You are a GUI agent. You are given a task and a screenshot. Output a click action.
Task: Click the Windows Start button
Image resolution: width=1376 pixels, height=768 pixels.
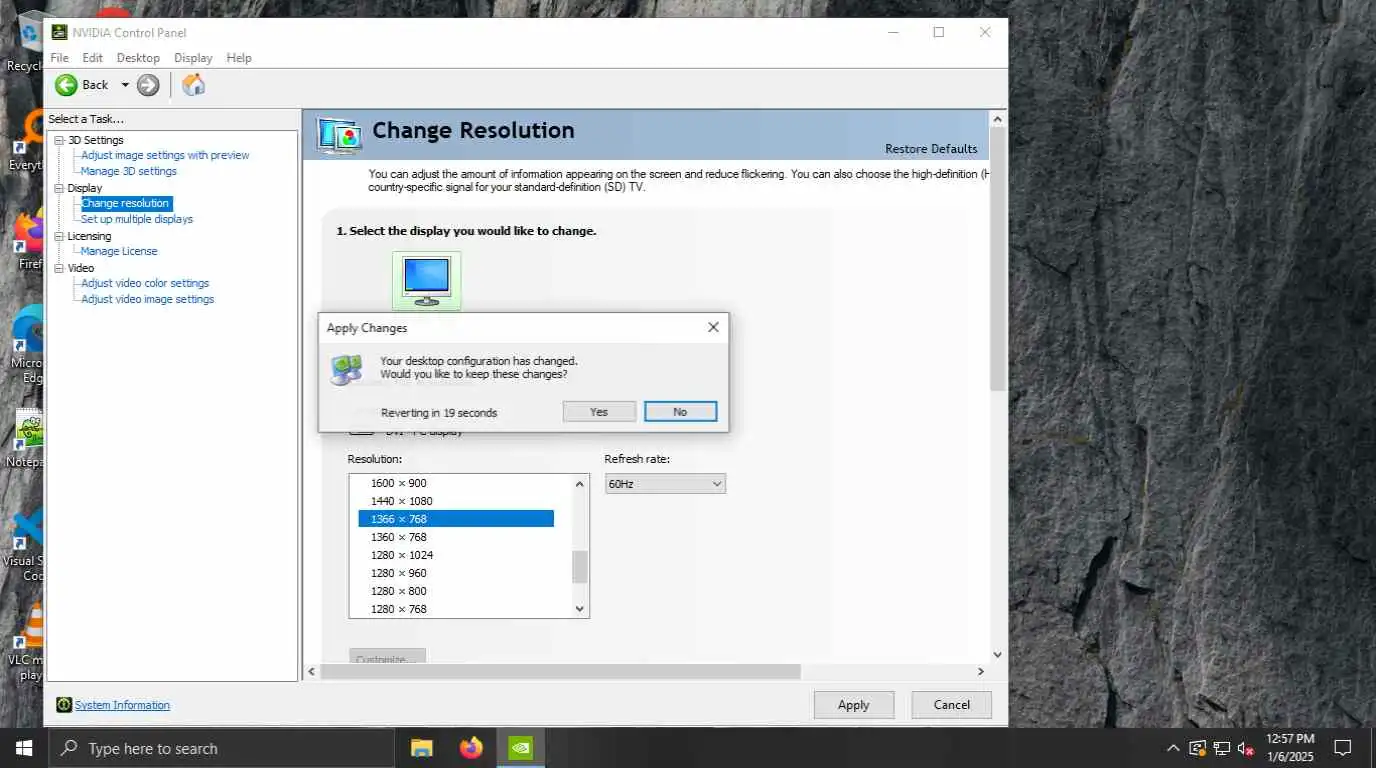point(23,748)
